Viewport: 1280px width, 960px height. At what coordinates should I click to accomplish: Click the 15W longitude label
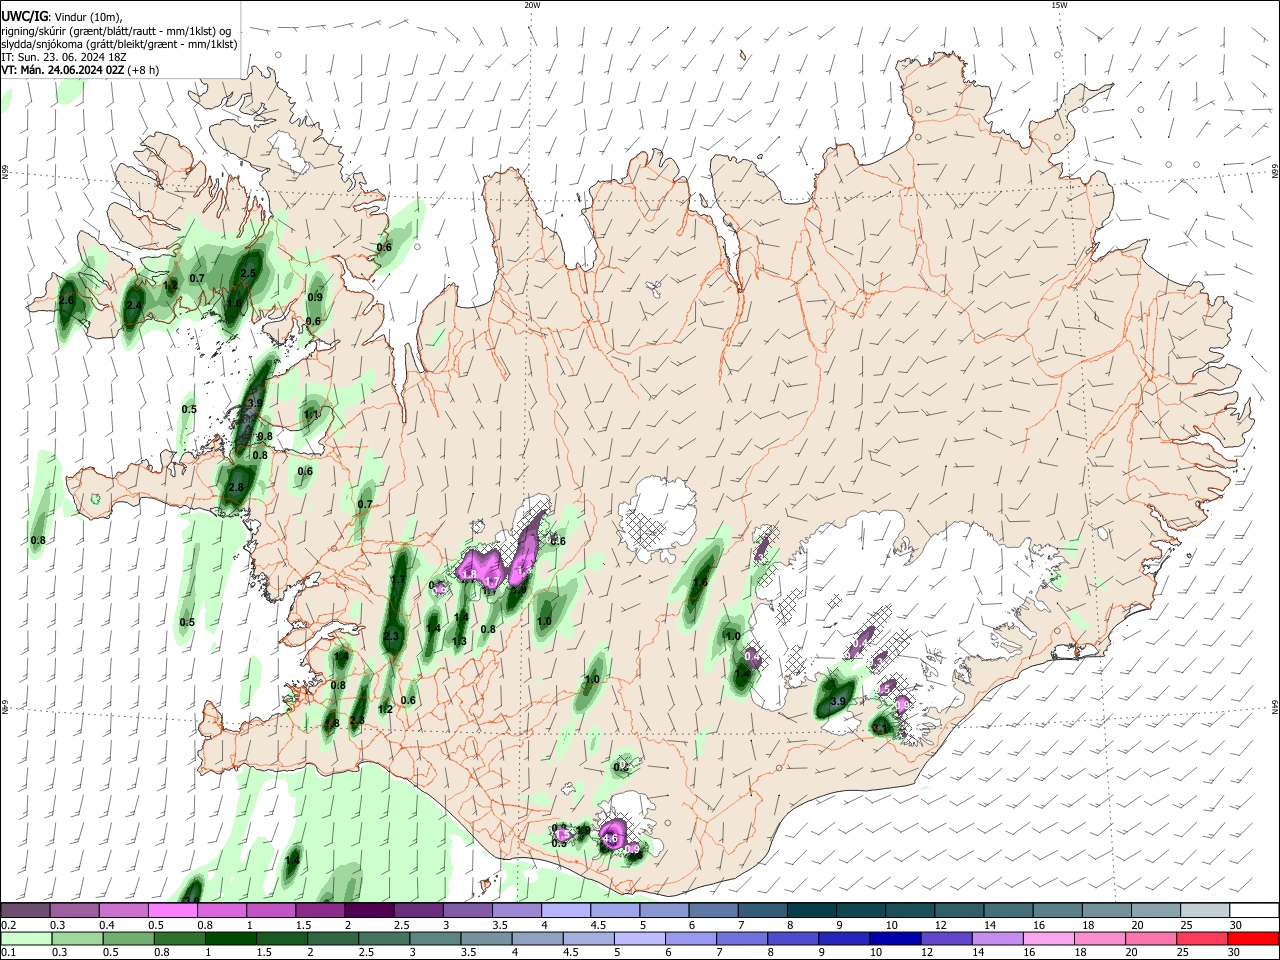click(1059, 5)
